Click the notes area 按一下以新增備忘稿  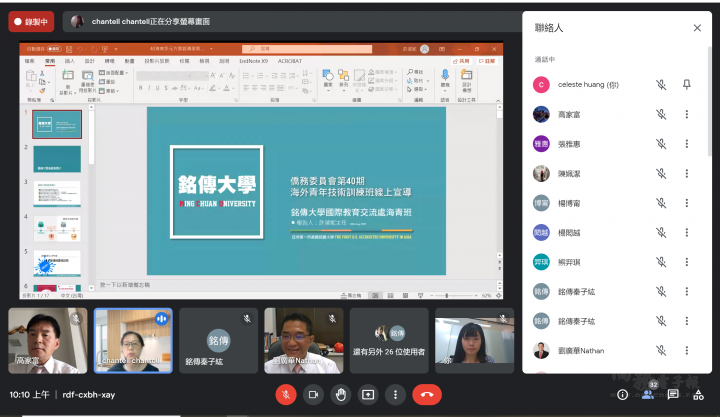pyautogui.click(x=125, y=285)
